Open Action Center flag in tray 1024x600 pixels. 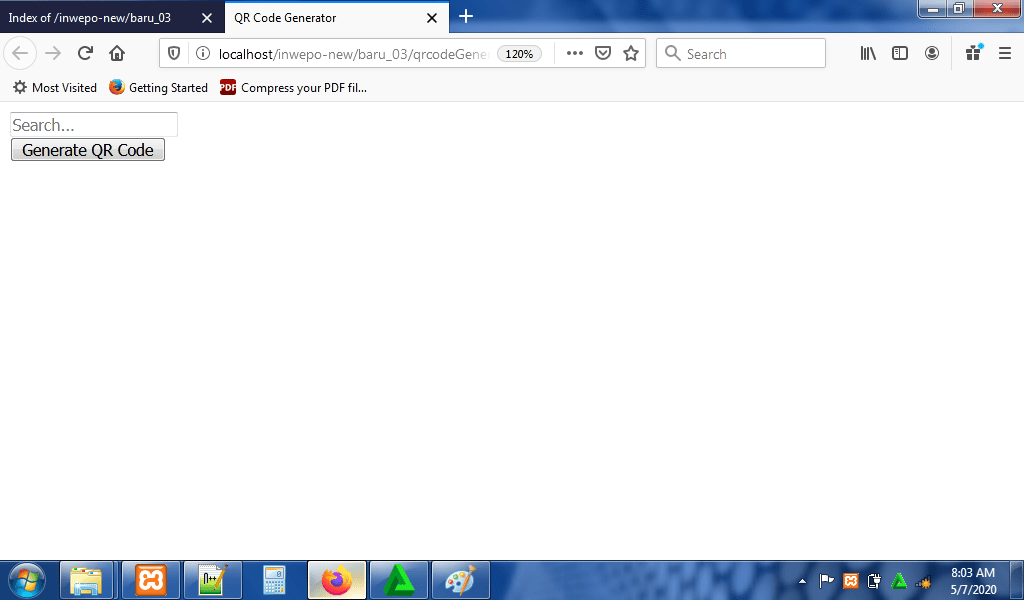826,580
